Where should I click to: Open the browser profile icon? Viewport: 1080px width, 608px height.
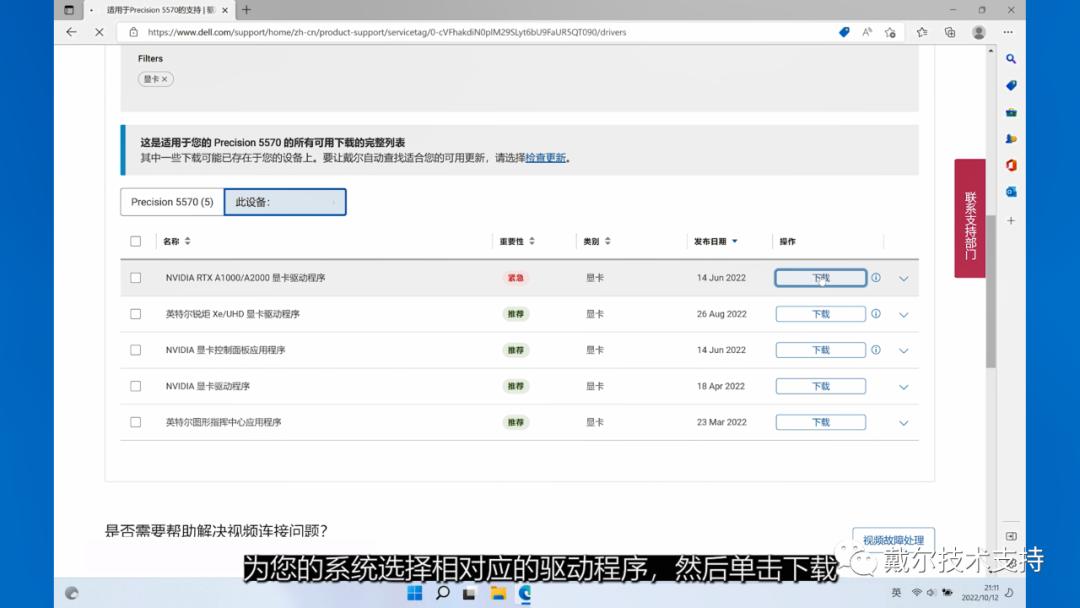[978, 32]
